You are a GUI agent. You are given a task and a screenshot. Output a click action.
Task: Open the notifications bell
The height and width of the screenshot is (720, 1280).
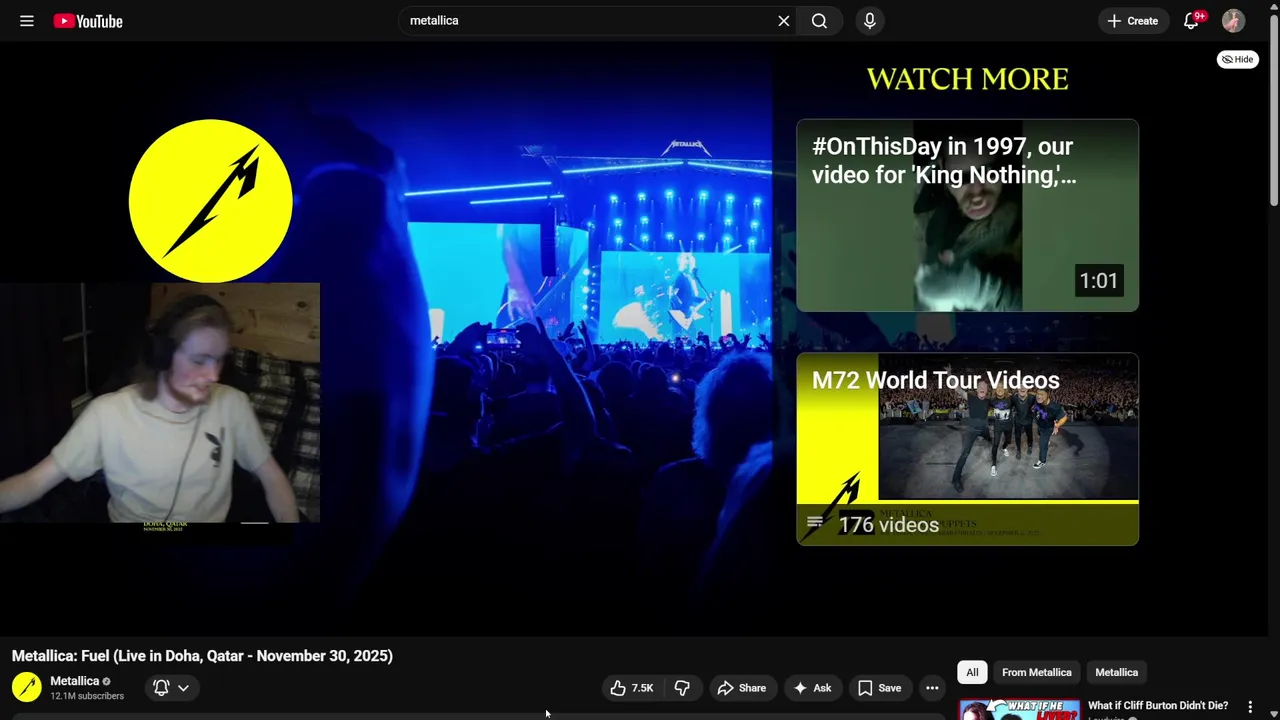click(1191, 21)
